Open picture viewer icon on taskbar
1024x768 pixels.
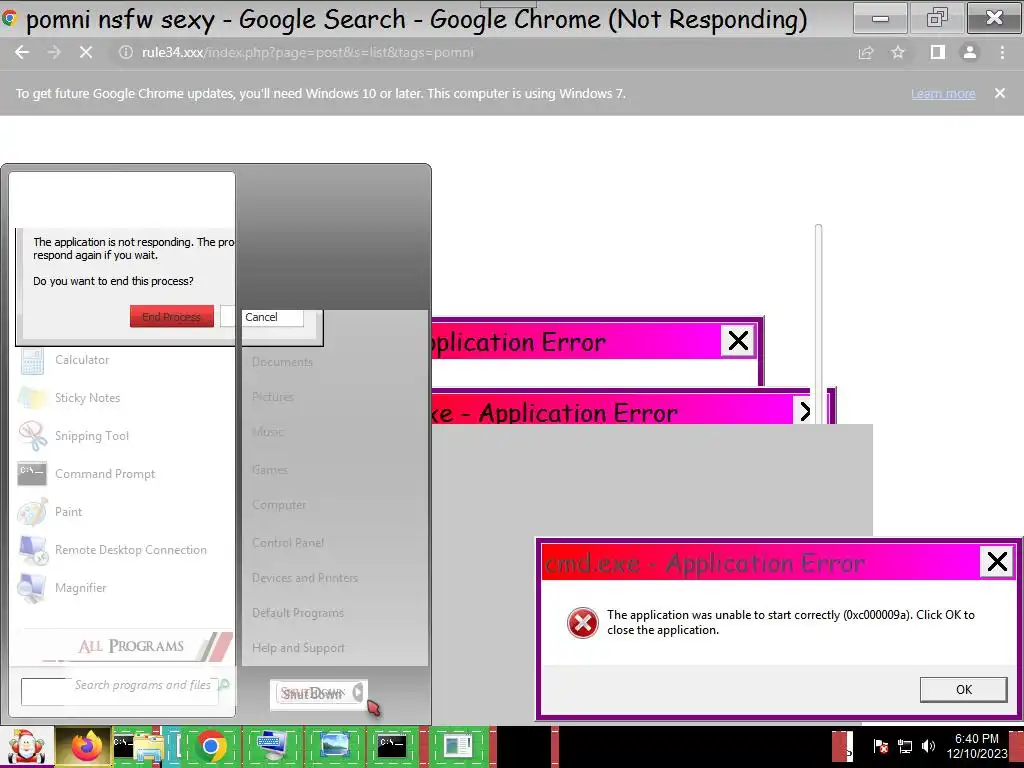point(334,746)
